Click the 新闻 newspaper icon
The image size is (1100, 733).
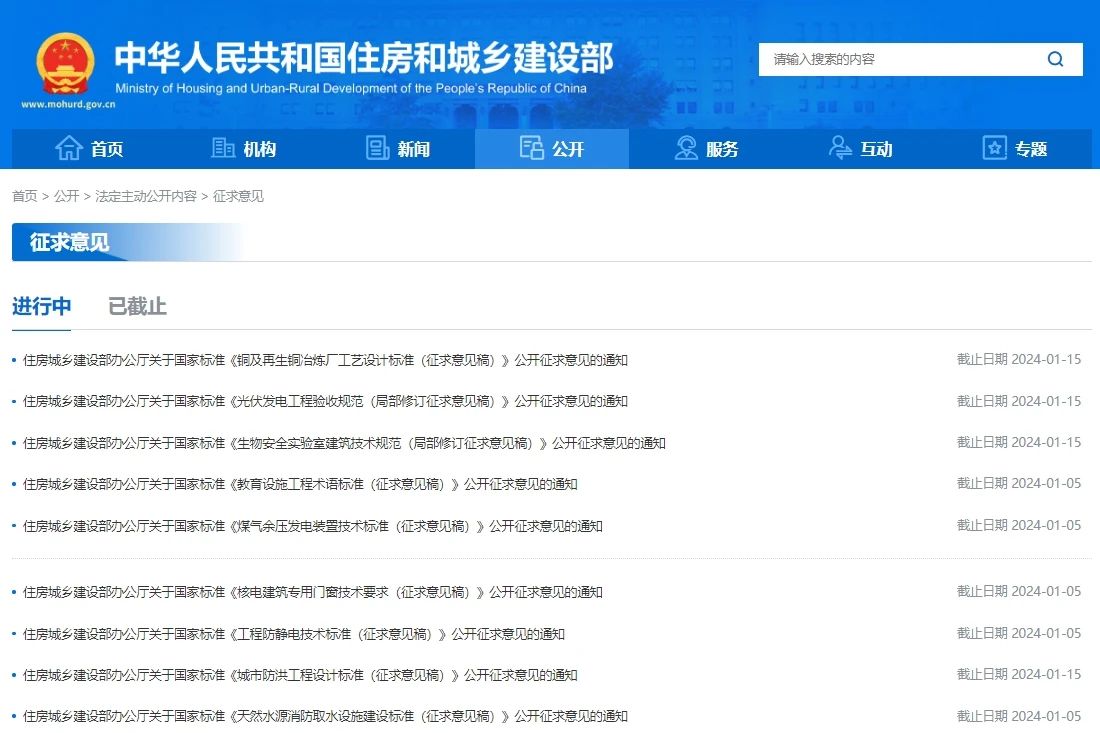pos(377,148)
